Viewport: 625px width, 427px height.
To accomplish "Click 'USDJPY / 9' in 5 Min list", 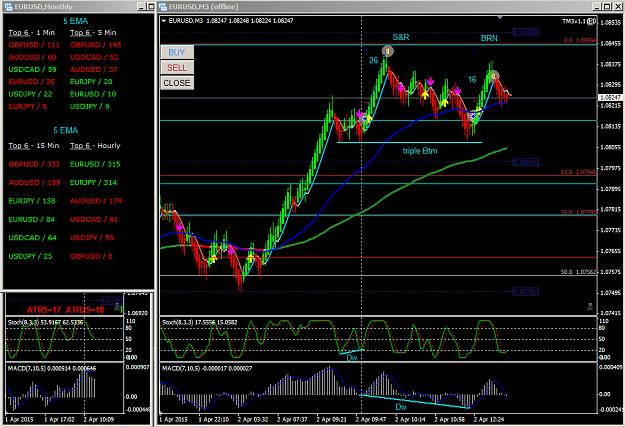I will pos(90,106).
